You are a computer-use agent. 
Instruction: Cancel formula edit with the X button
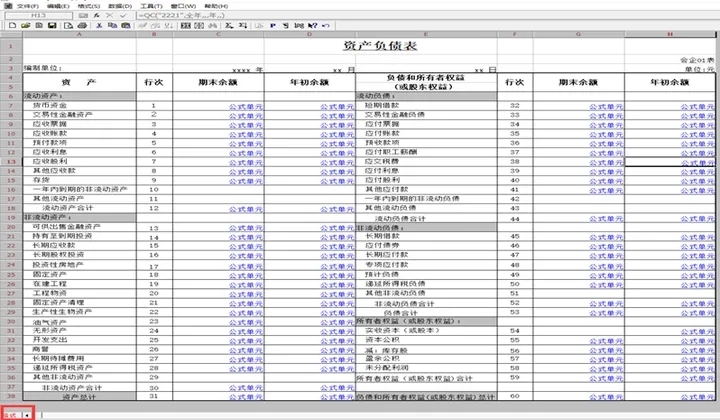109,16
